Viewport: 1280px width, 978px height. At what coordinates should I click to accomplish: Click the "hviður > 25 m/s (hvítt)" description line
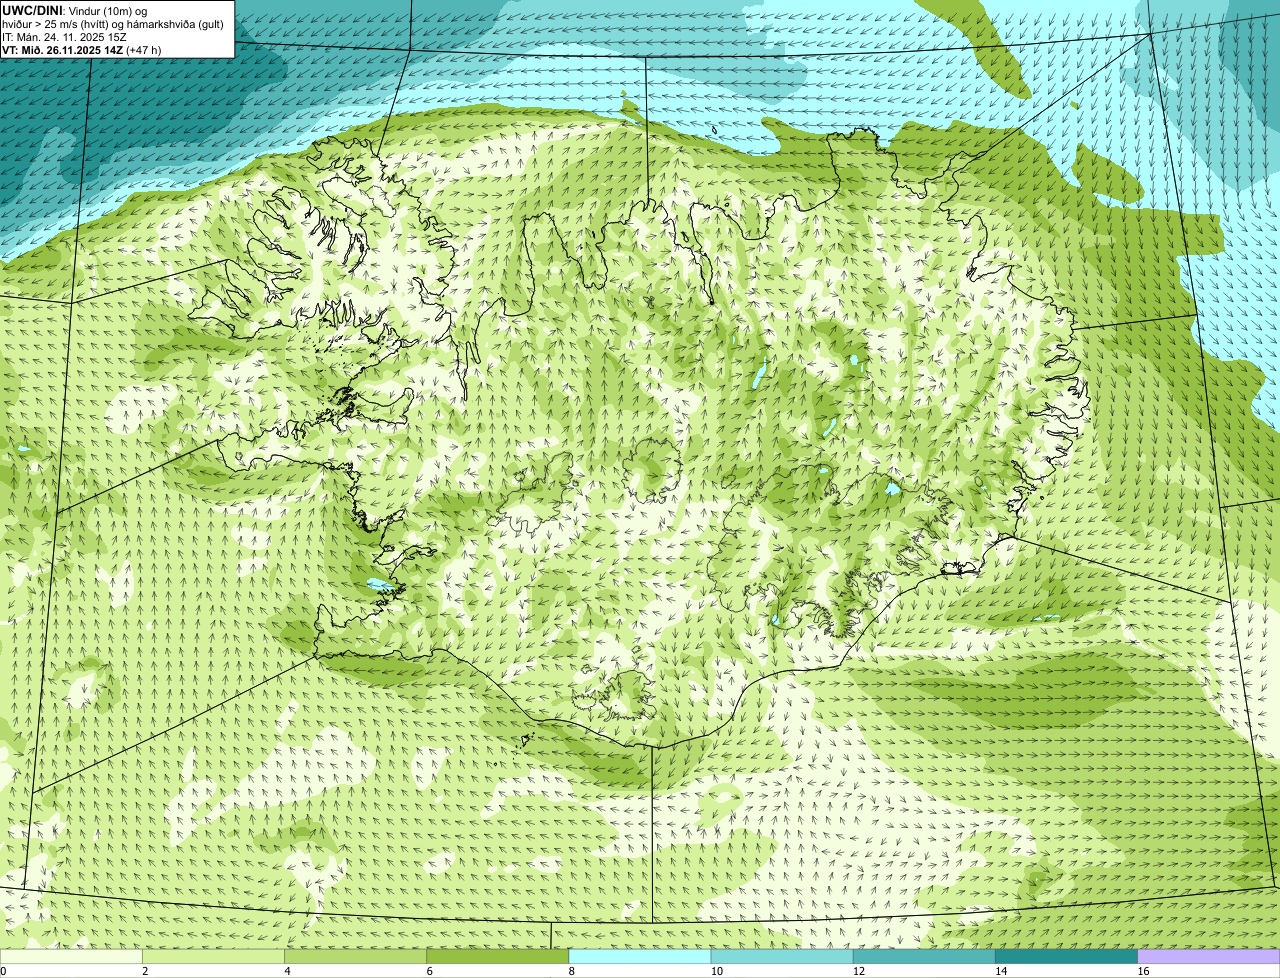point(113,24)
